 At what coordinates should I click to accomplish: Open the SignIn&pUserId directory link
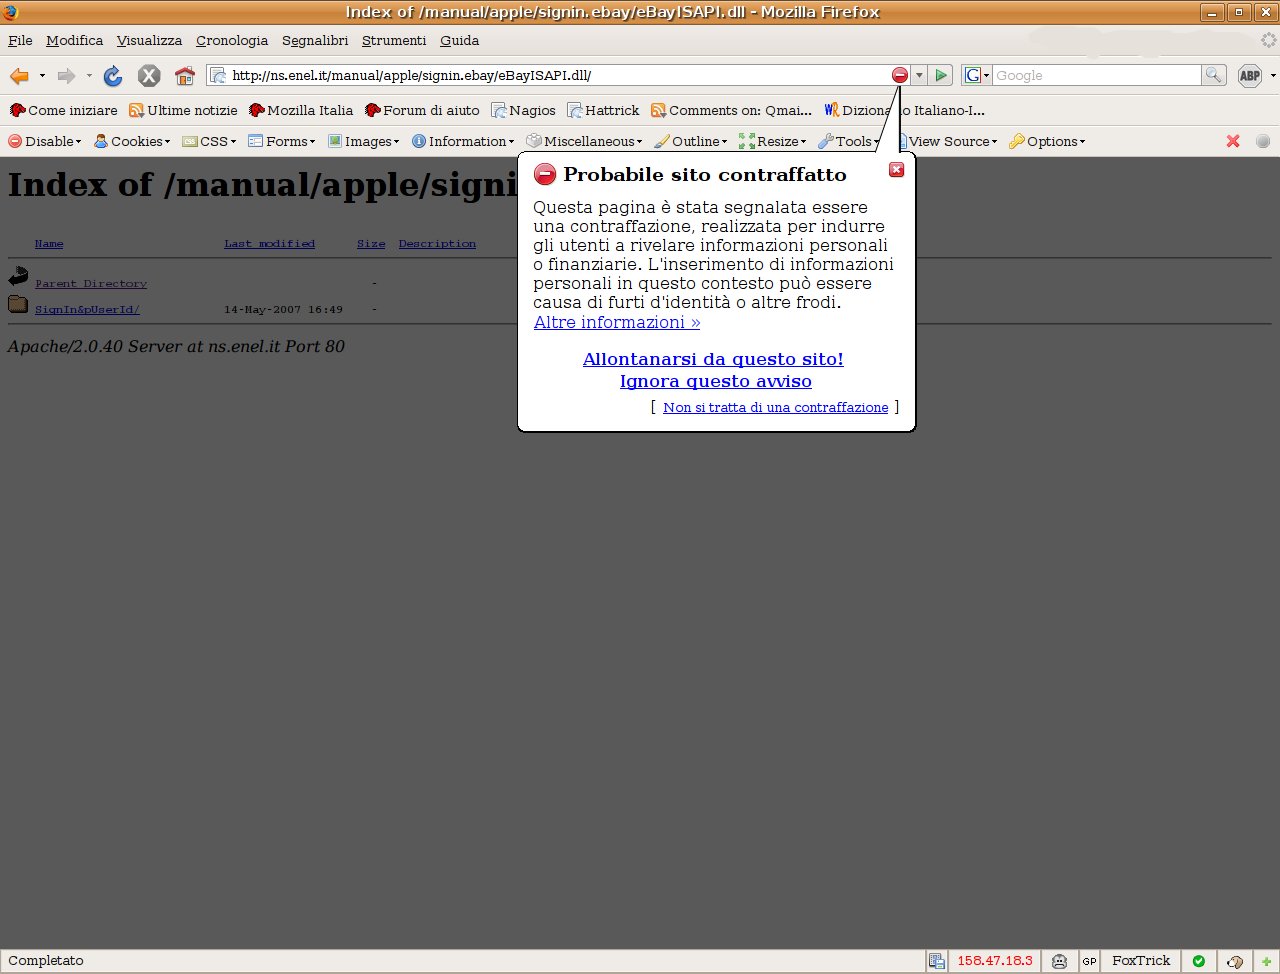[87, 310]
